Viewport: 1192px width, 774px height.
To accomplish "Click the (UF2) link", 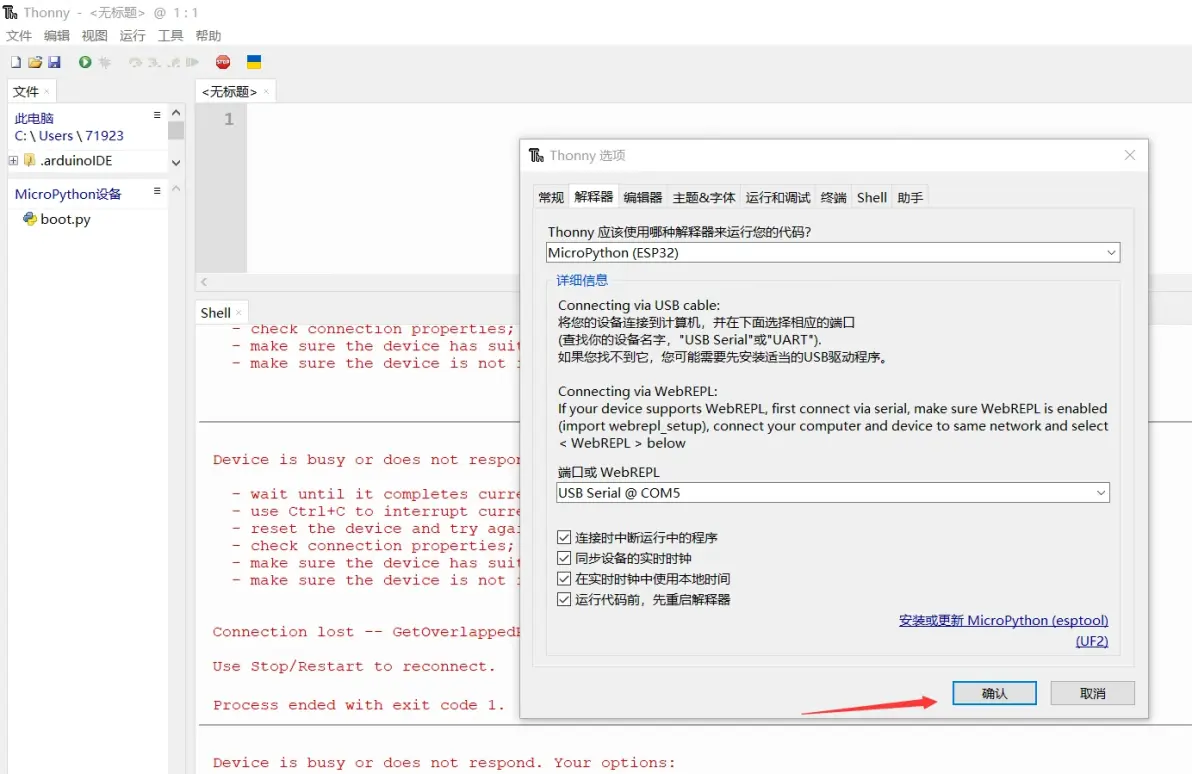I will (x=1092, y=641).
